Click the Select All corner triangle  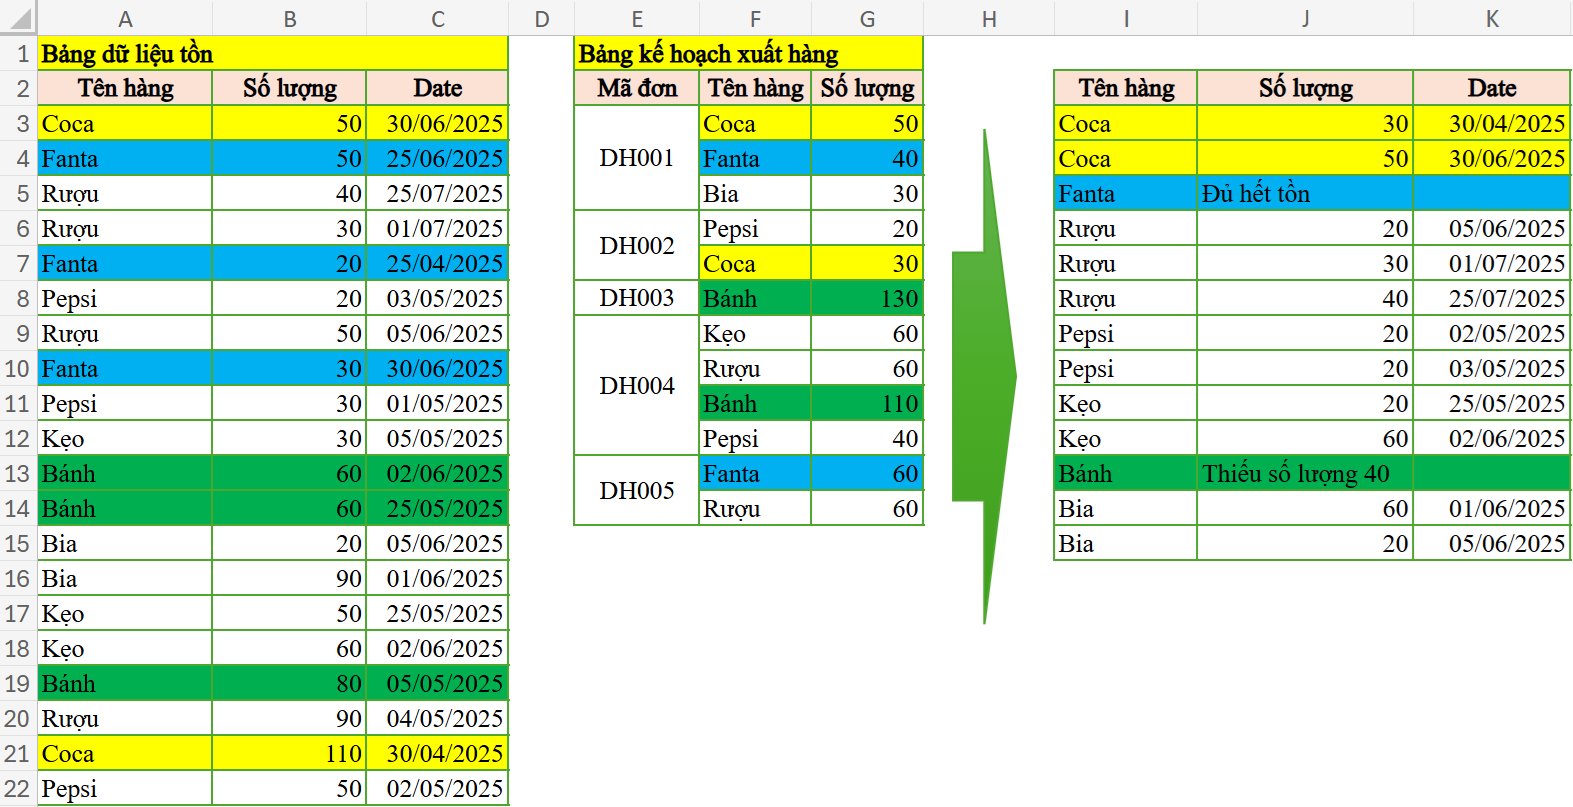coord(20,18)
